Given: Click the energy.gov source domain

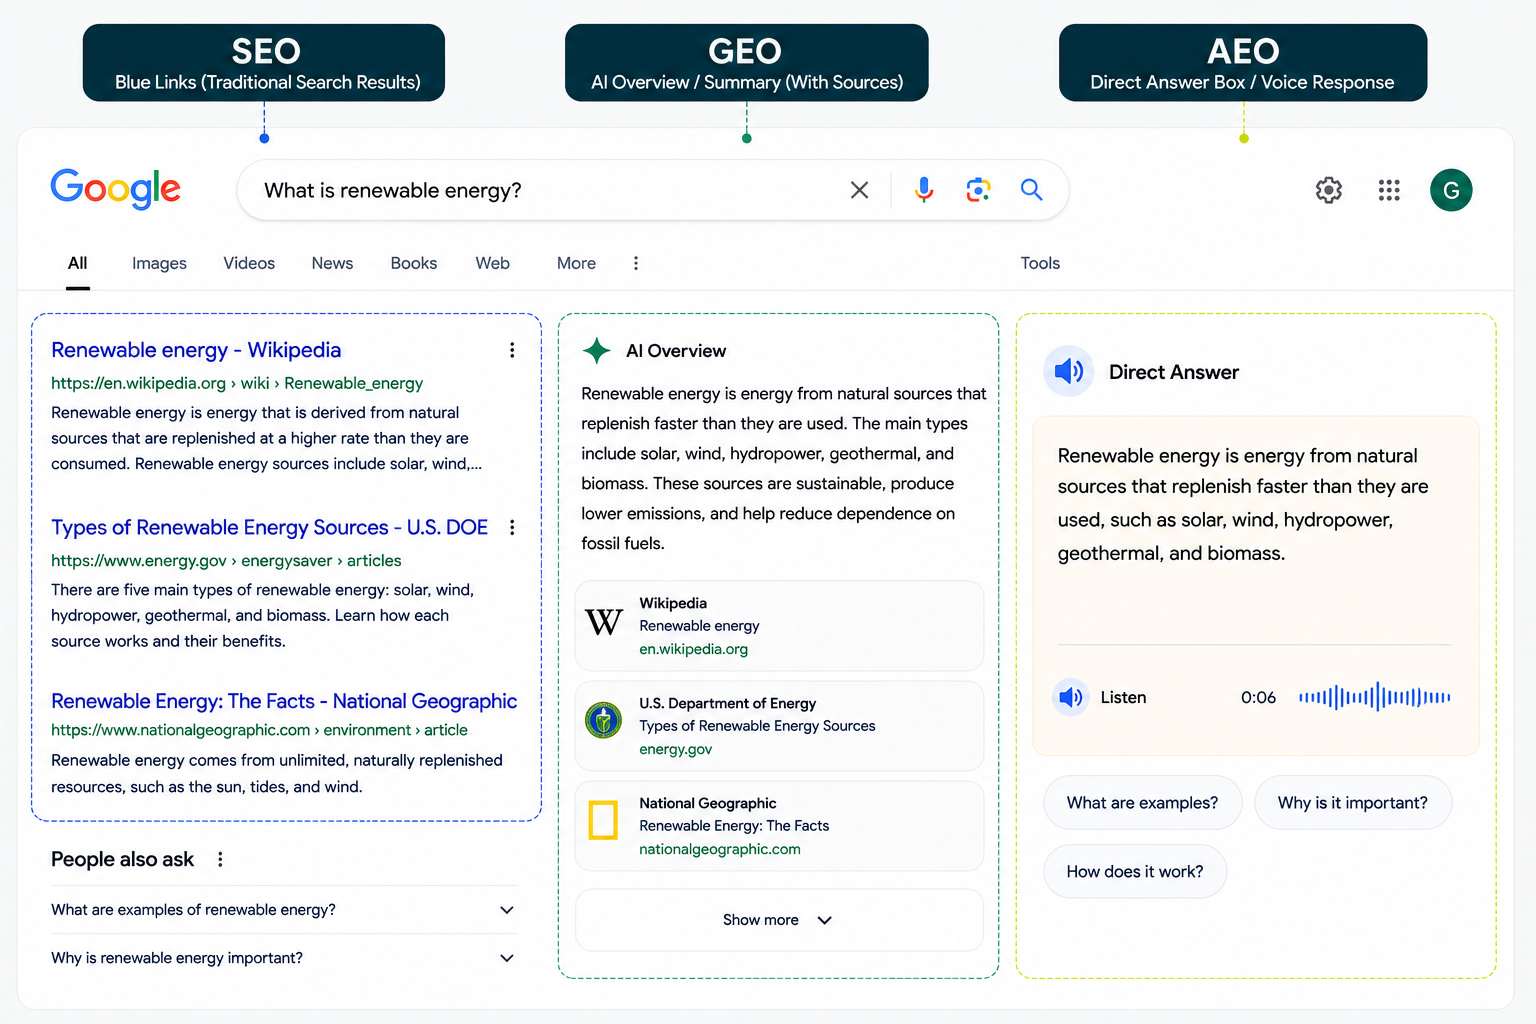Looking at the screenshot, I should (676, 749).
